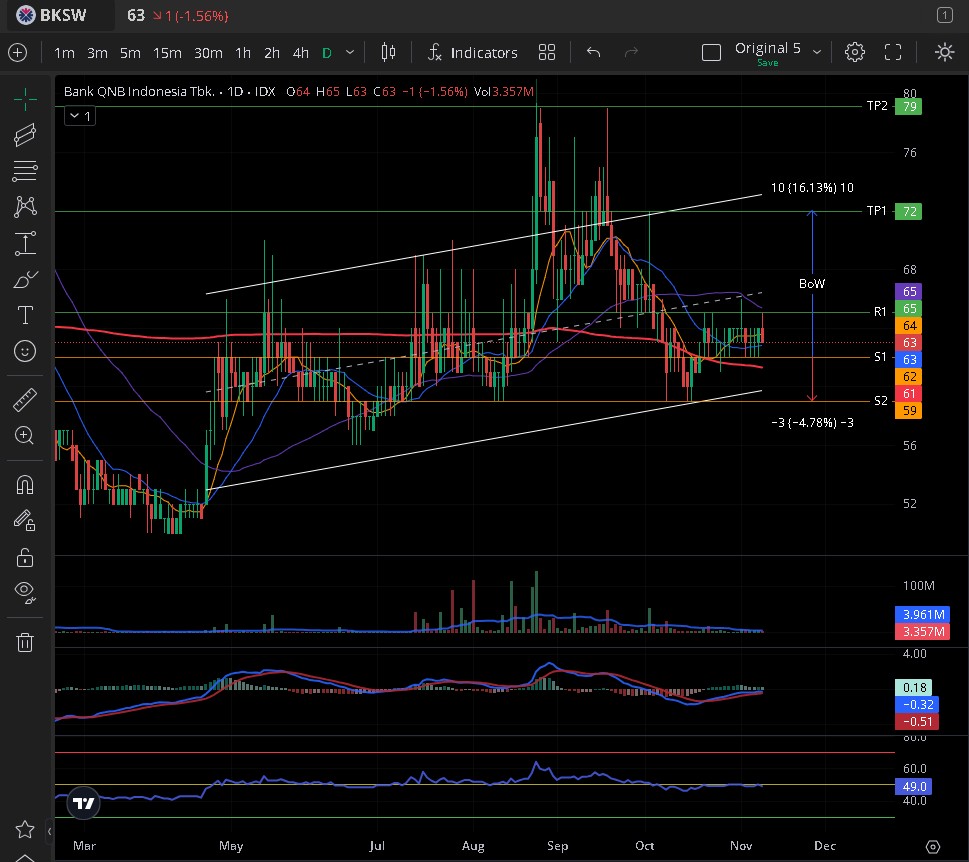Click the TP1 72 price label

coord(908,211)
